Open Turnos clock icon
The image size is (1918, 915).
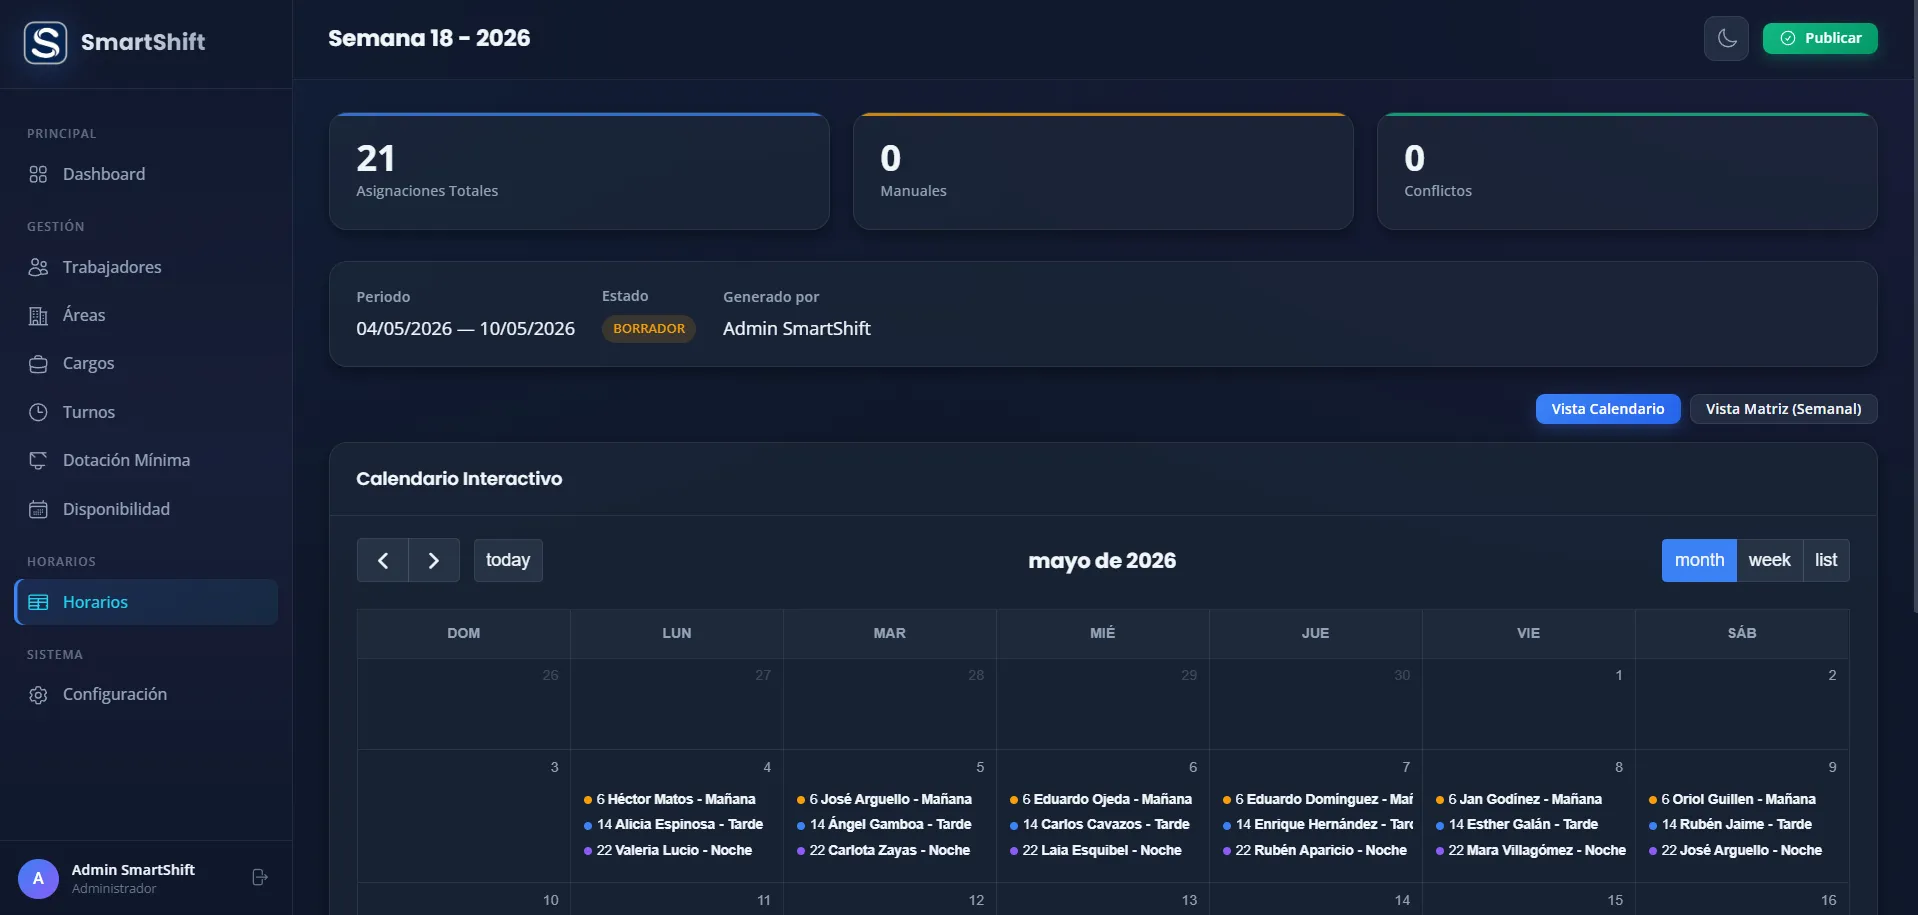pyautogui.click(x=38, y=412)
